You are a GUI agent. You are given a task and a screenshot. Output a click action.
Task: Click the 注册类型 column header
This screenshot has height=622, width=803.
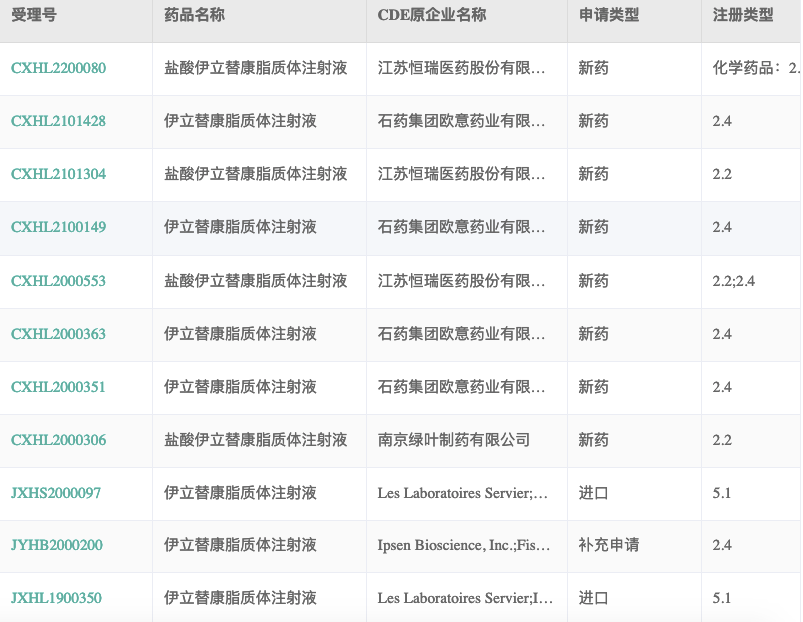[742, 17]
